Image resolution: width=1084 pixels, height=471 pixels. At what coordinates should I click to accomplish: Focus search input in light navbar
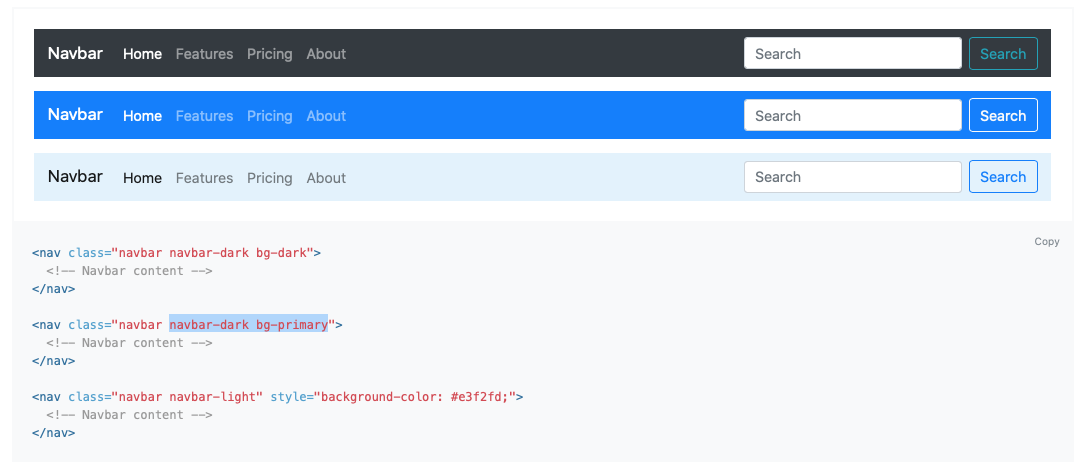pos(852,177)
